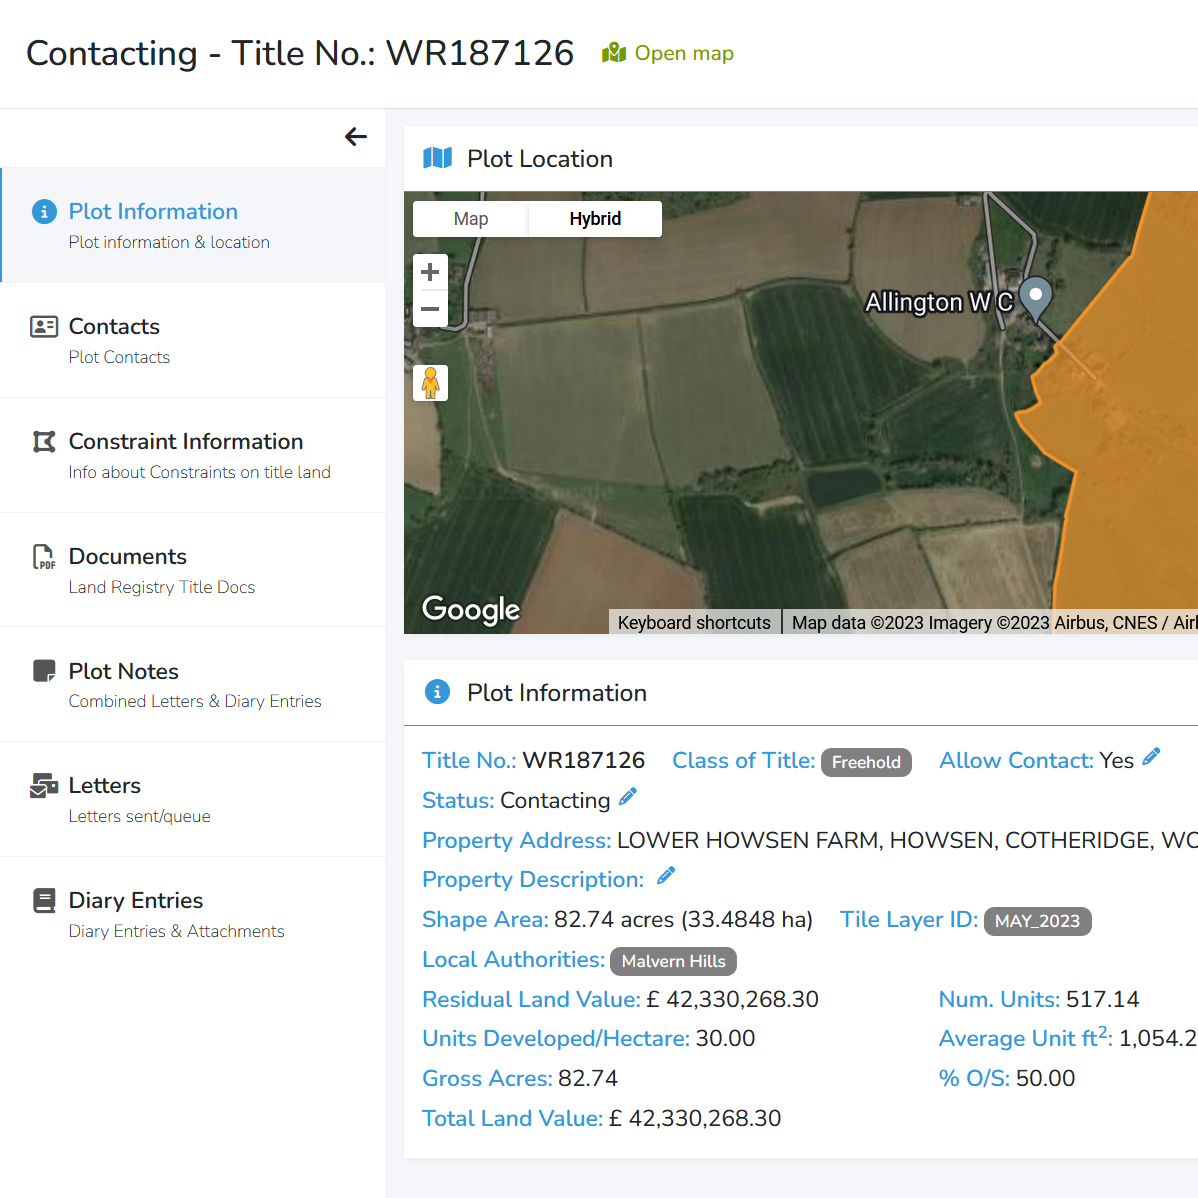Image resolution: width=1198 pixels, height=1198 pixels.
Task: Click the Plot Location map icon
Action: pyautogui.click(x=437, y=158)
